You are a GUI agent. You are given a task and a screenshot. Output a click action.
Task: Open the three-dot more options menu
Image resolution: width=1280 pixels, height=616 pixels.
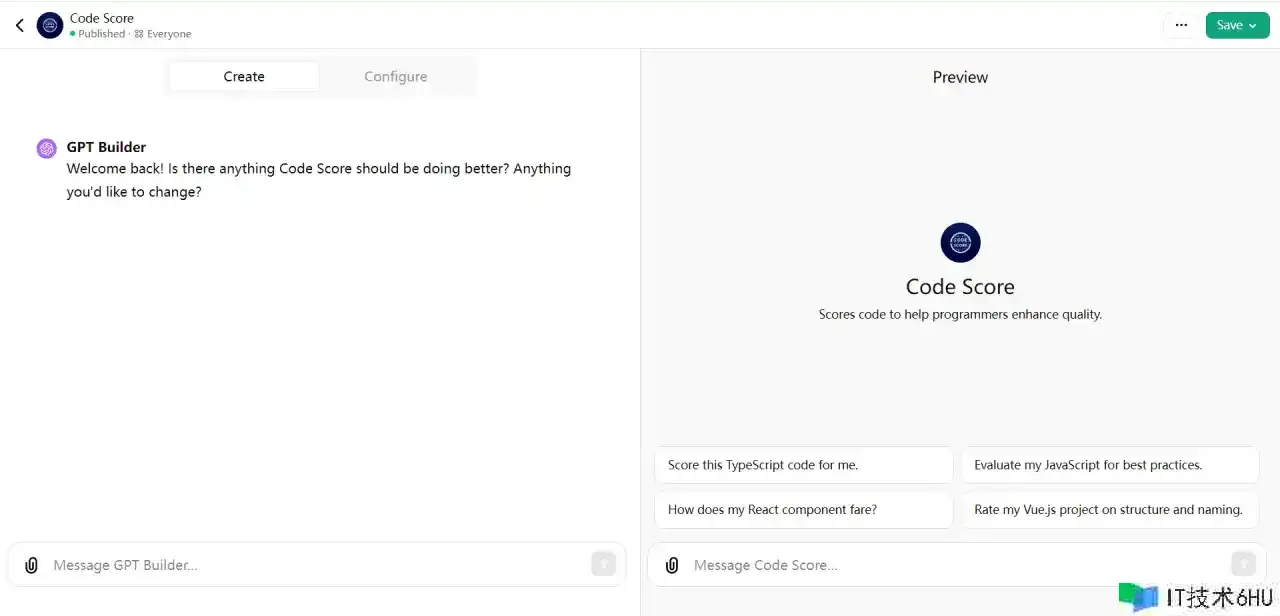(x=1181, y=25)
